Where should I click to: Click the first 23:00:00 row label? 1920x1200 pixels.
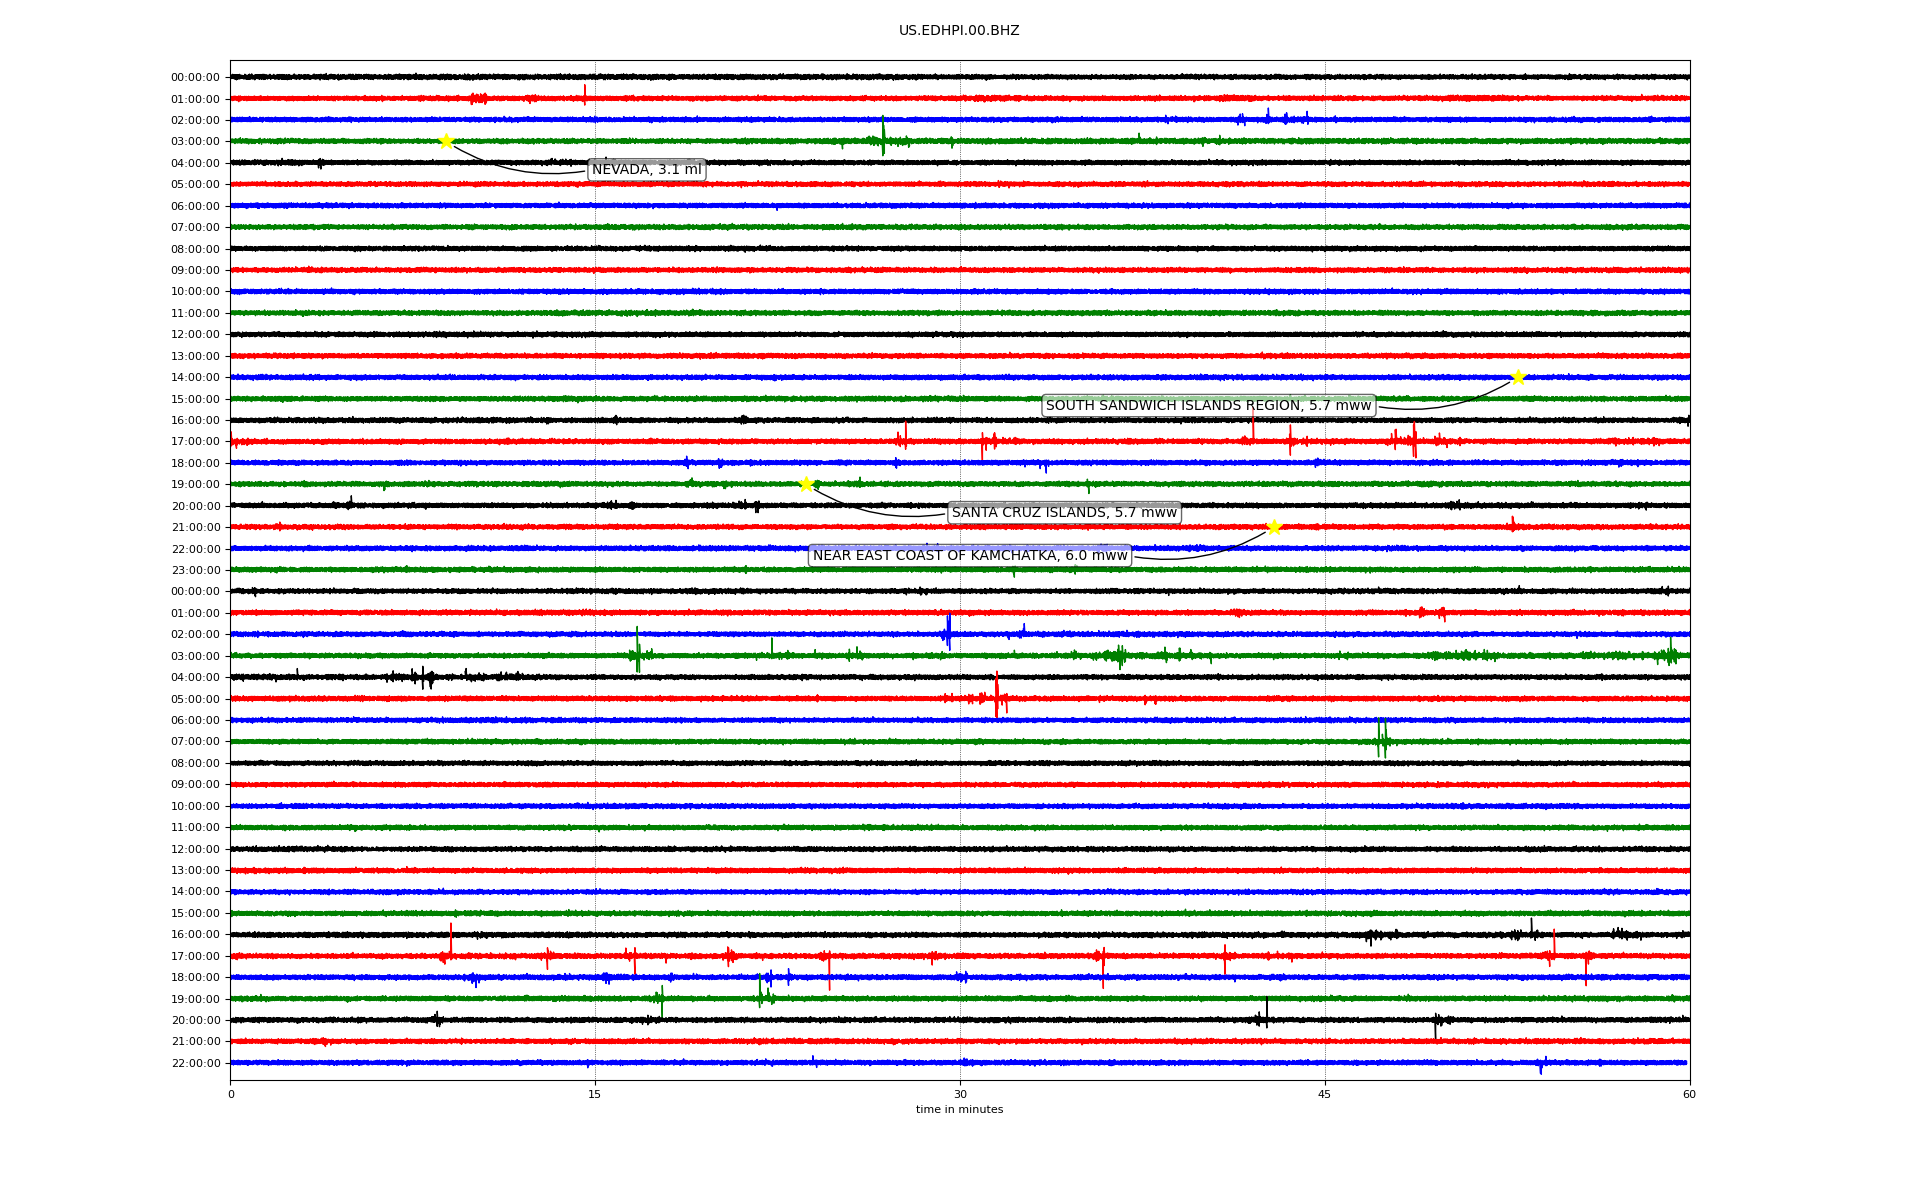click(x=195, y=571)
